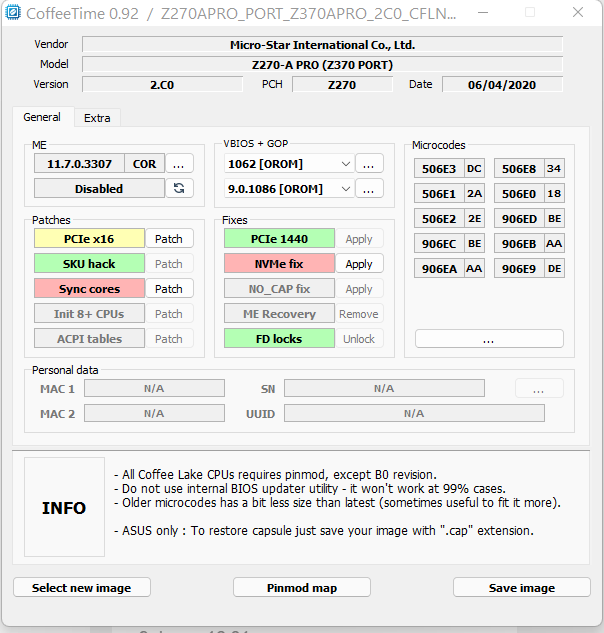
Task: Select the 906EB microcode entry
Action: [x=529, y=243]
